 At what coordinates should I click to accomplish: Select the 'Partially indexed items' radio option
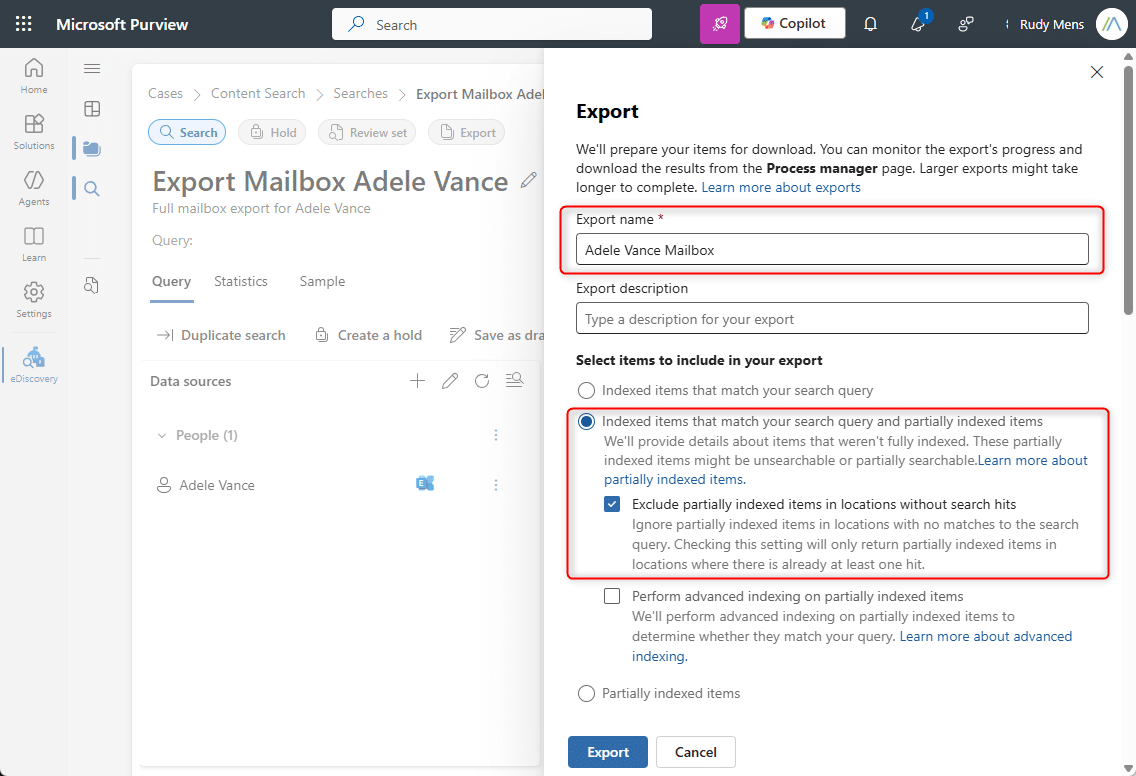586,693
